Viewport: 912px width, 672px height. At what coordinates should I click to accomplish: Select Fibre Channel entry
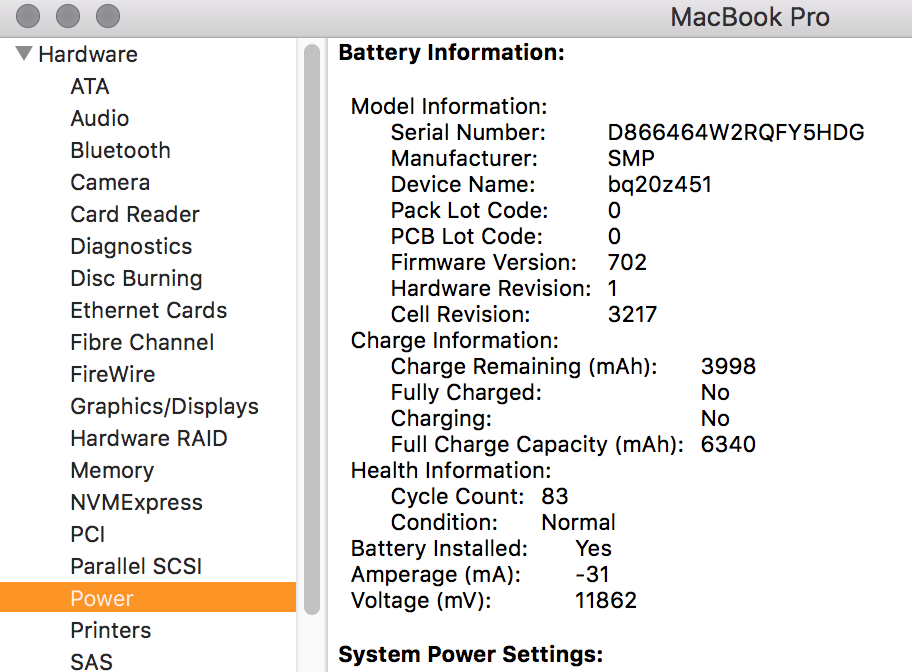[x=142, y=343]
